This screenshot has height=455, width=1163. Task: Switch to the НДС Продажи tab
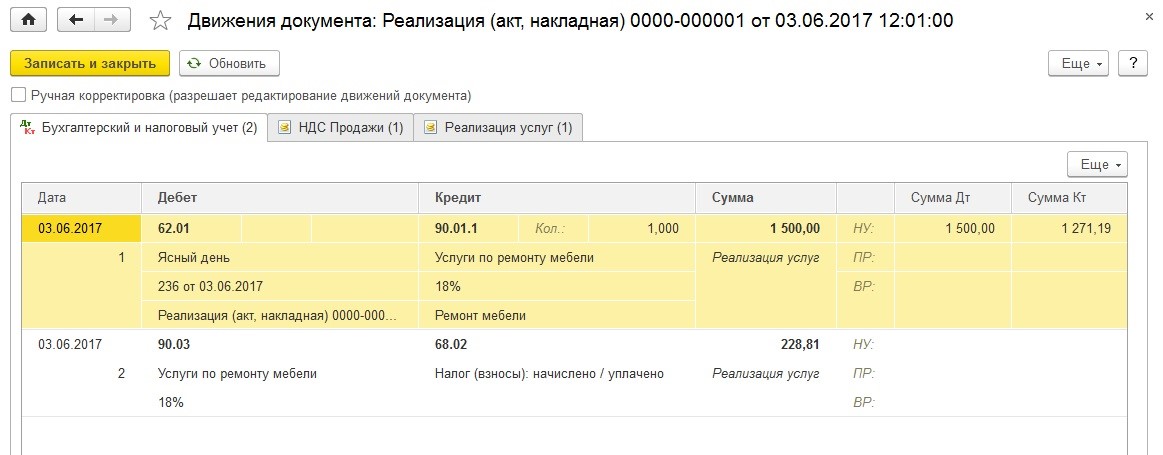[340, 128]
